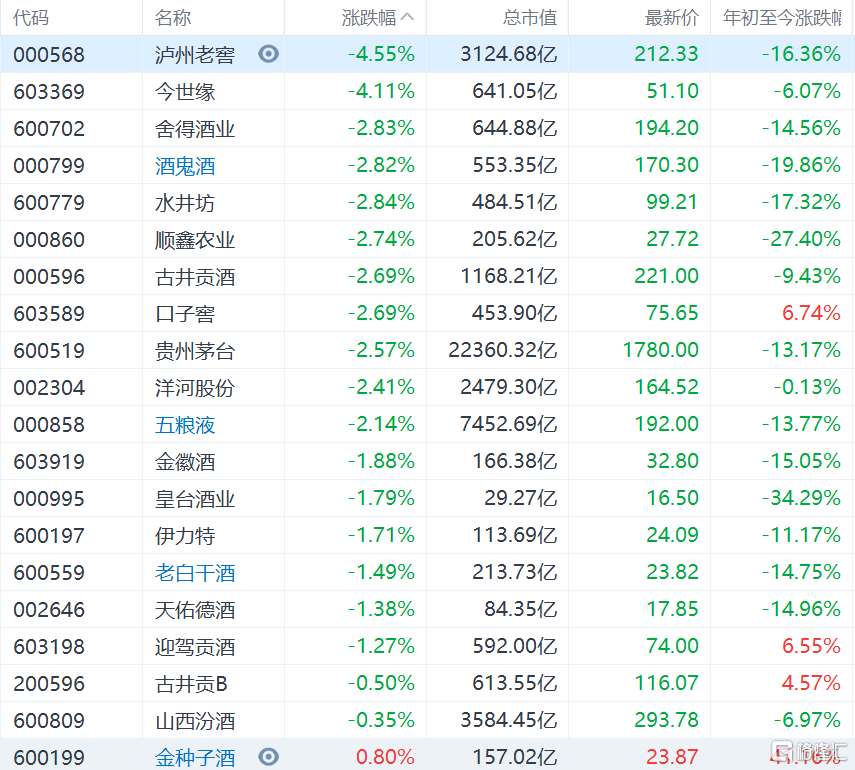This screenshot has width=855, height=770.
Task: Select stock code 600519
Action: [x=49, y=351]
